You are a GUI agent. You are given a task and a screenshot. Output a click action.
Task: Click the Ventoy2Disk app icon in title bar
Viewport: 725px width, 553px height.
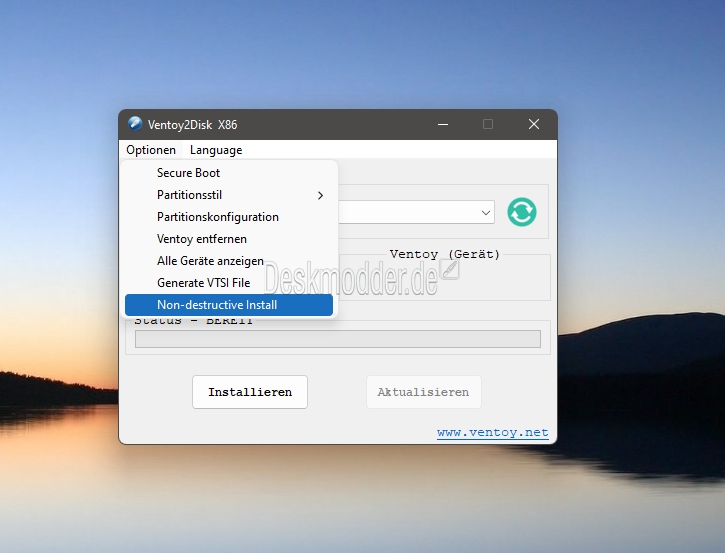pos(136,124)
